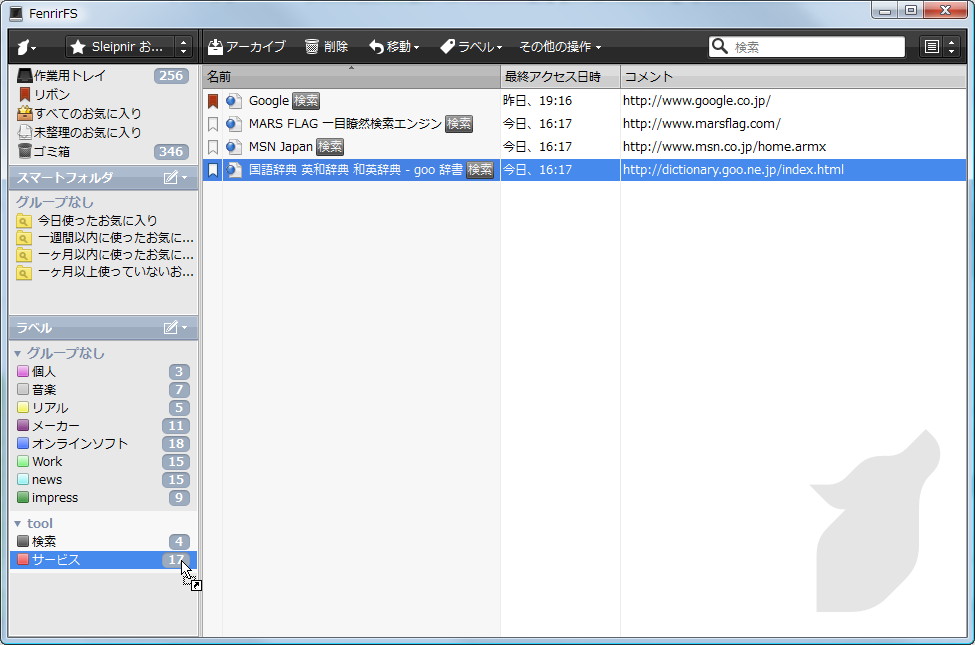The height and width of the screenshot is (645, 975).
Task: Click the pink swatch of 個人 label
Action: [x=23, y=371]
